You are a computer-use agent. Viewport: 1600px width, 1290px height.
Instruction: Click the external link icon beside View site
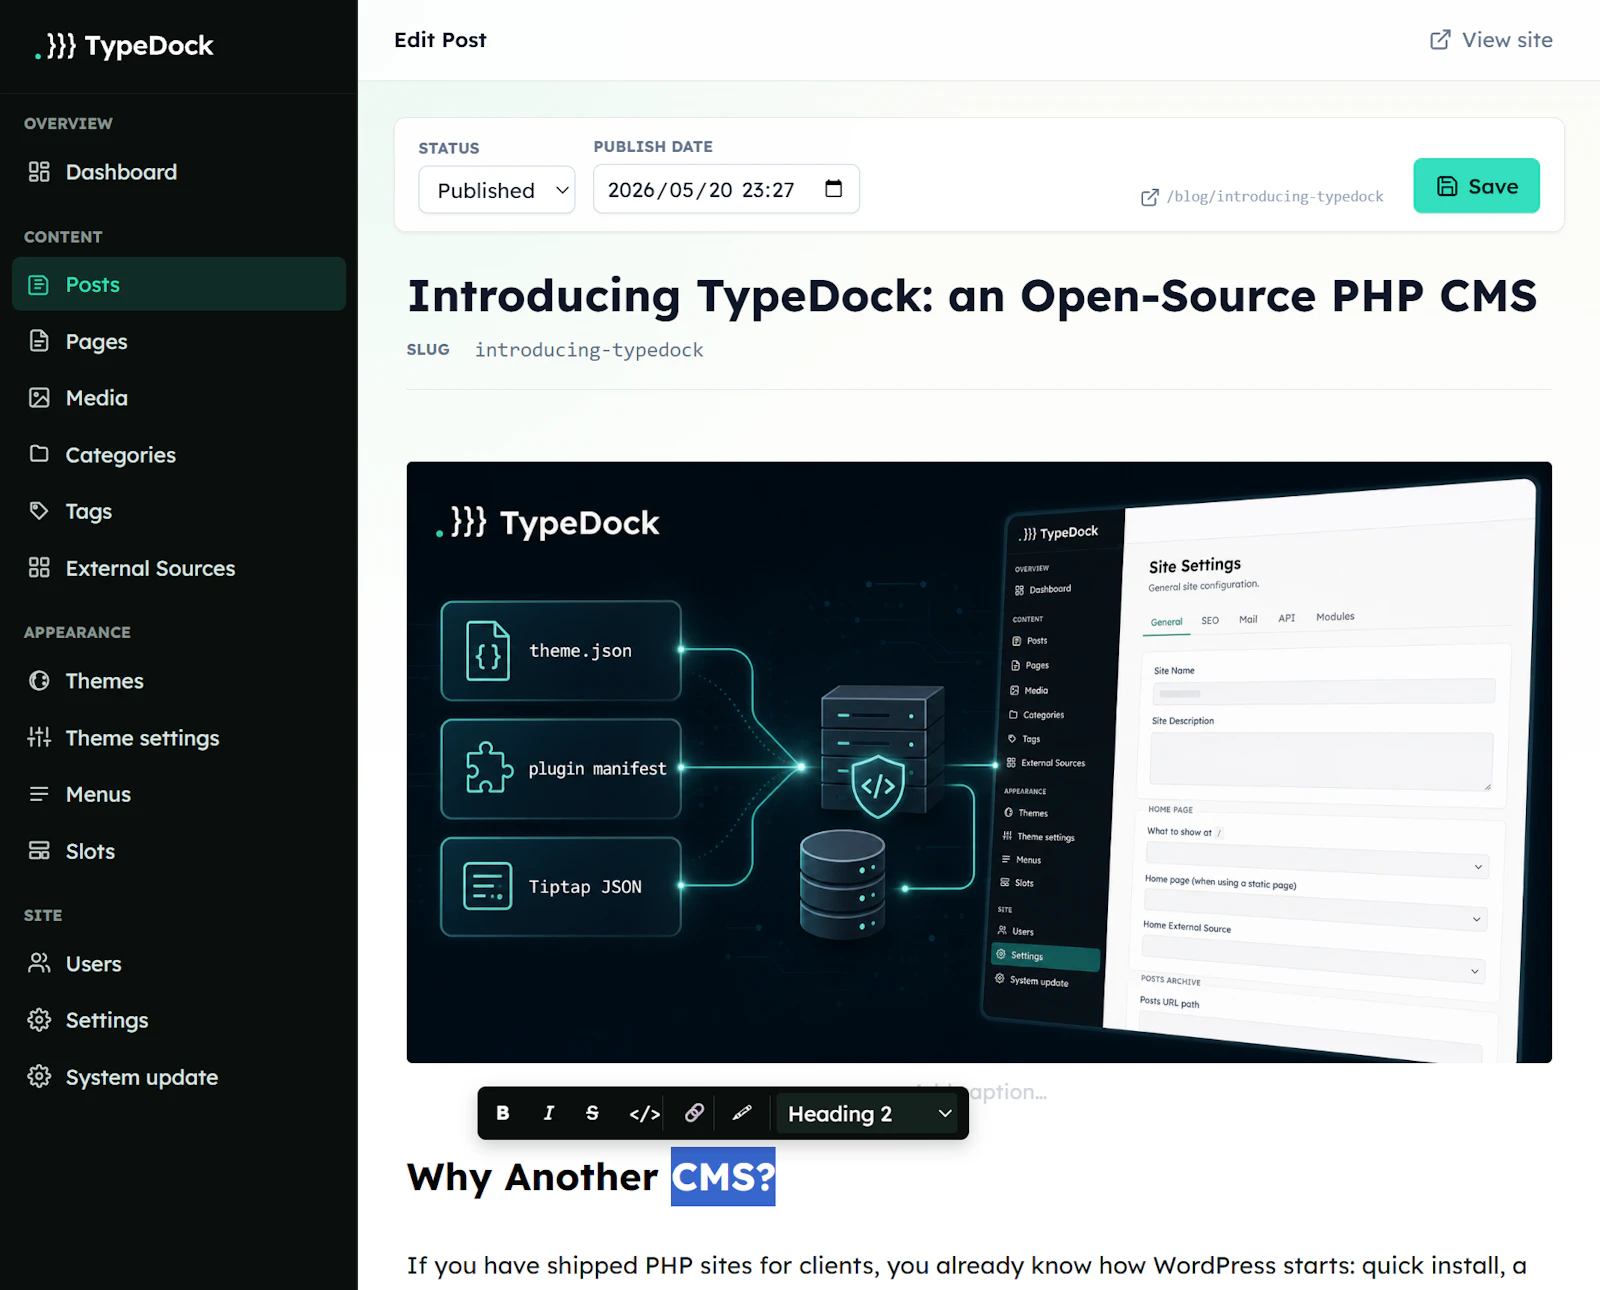click(1440, 40)
